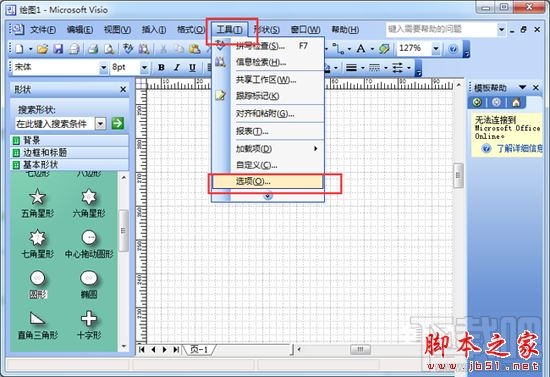This screenshot has height=377, width=550.
Task: Select the 椭圆 shape
Action: (x=89, y=285)
